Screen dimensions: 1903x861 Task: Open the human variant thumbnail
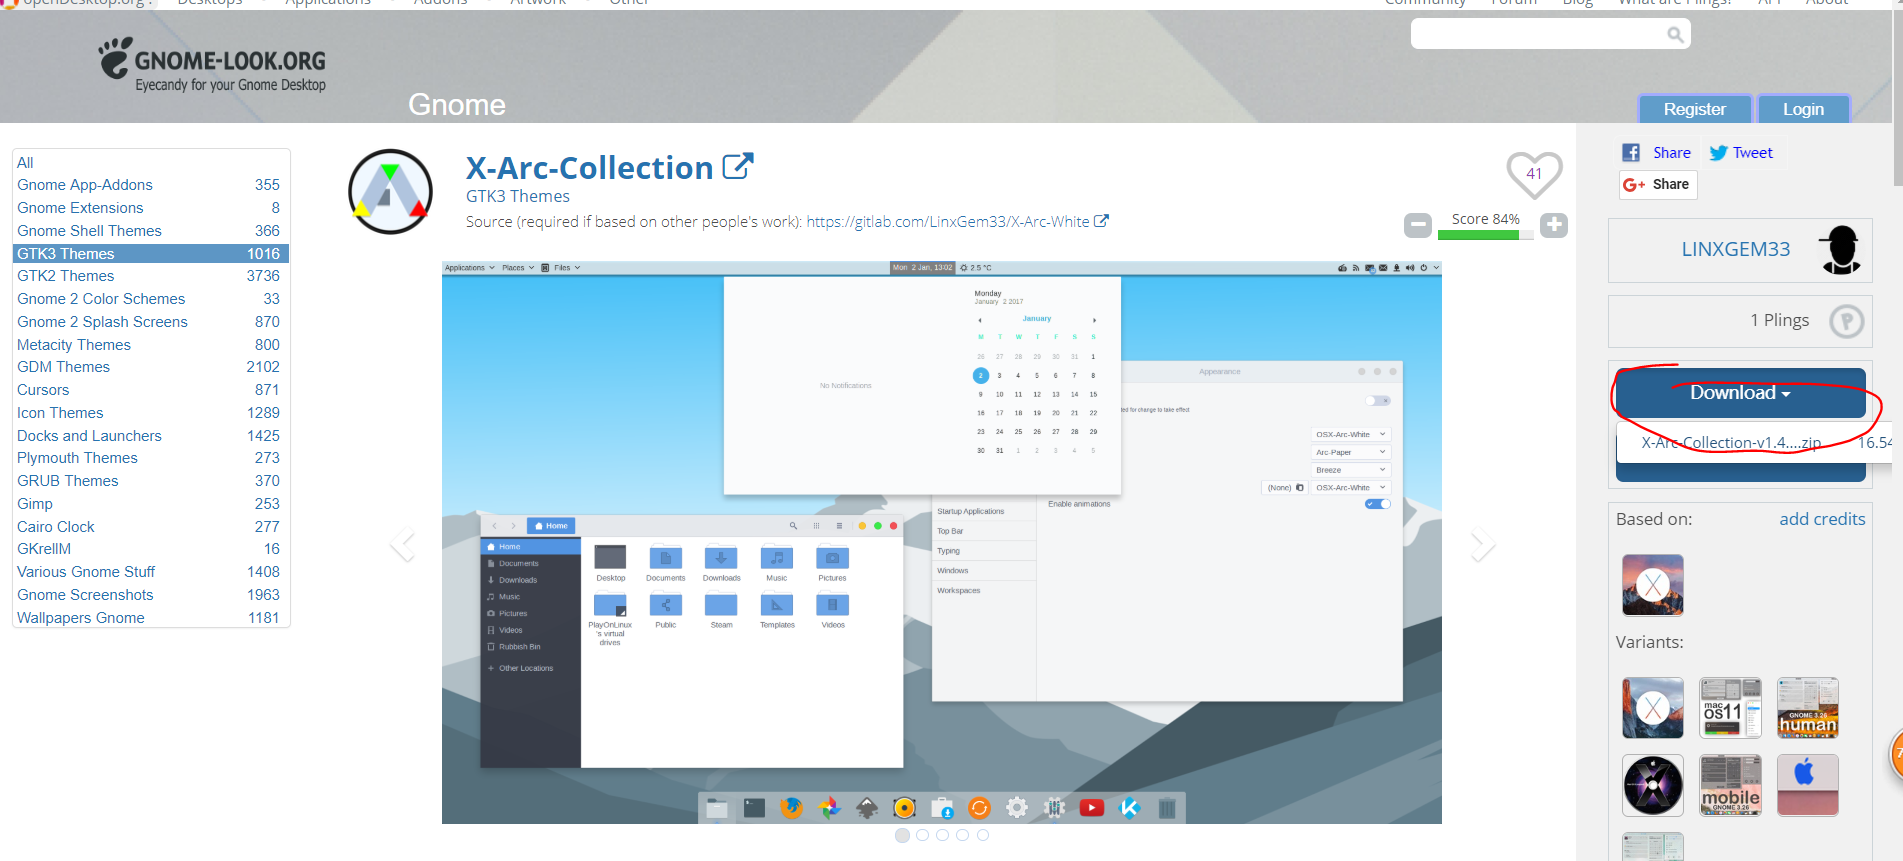pos(1808,708)
